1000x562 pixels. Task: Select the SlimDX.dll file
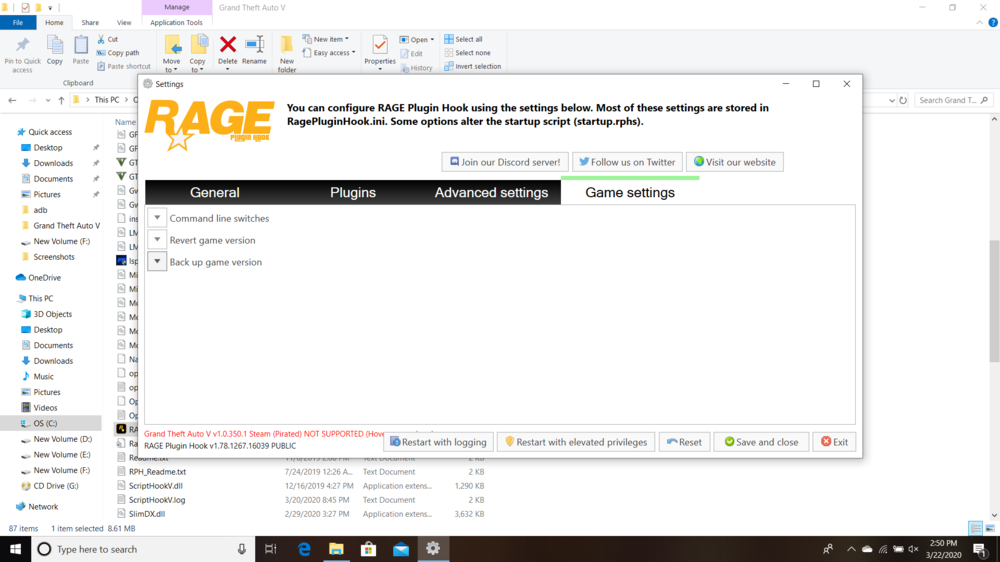147,514
